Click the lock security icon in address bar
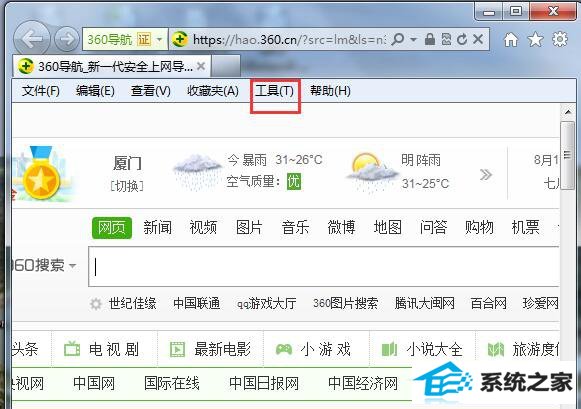 [x=429, y=39]
